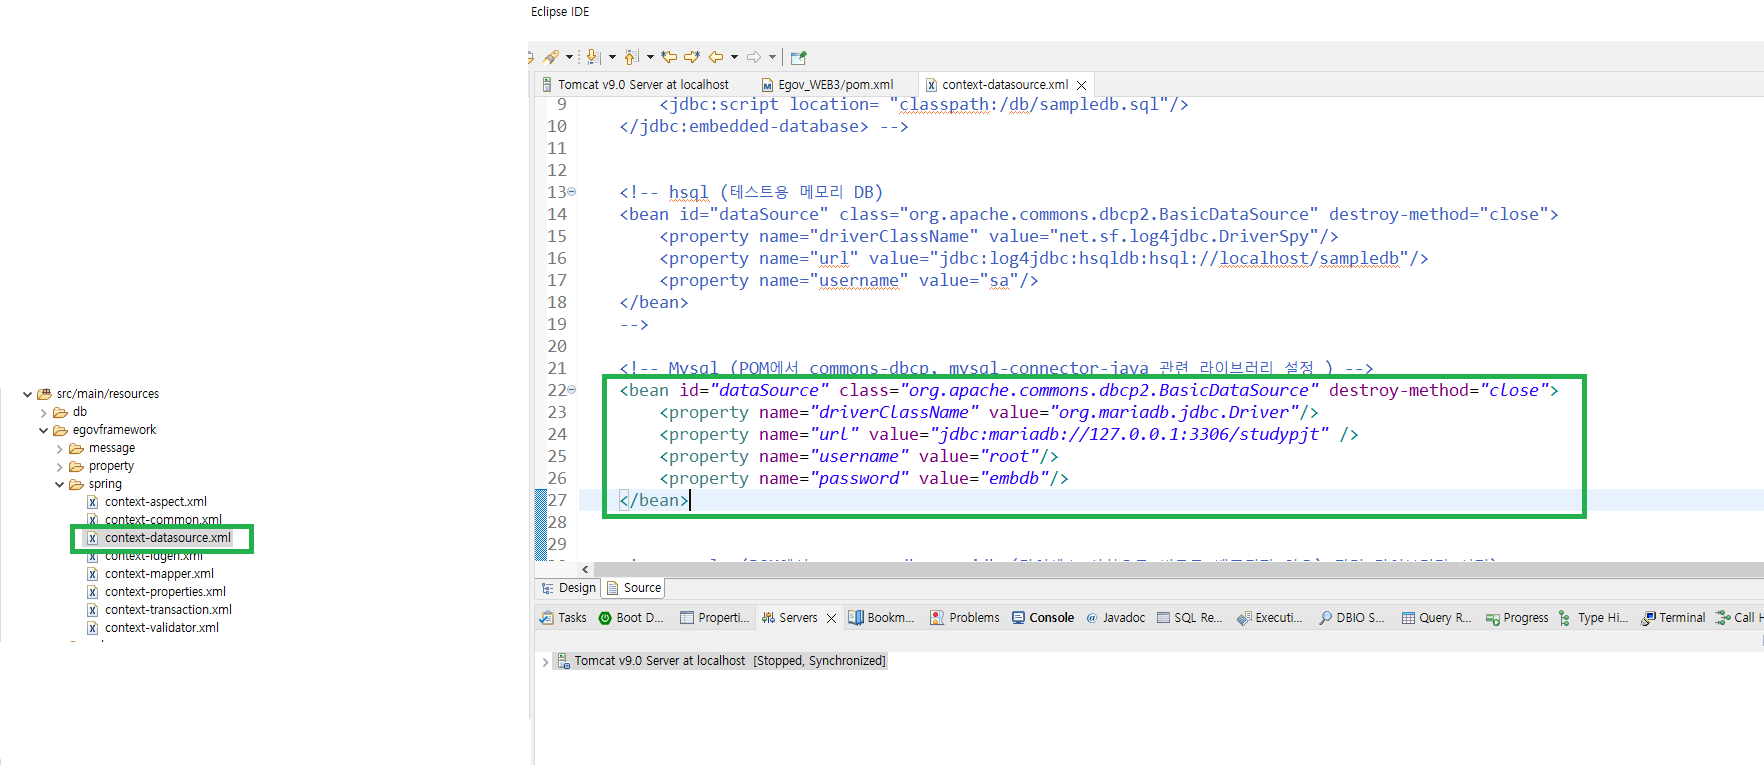Viewport: 1764px width, 765px height.
Task: Open the Progress view tab
Action: coord(1517,618)
